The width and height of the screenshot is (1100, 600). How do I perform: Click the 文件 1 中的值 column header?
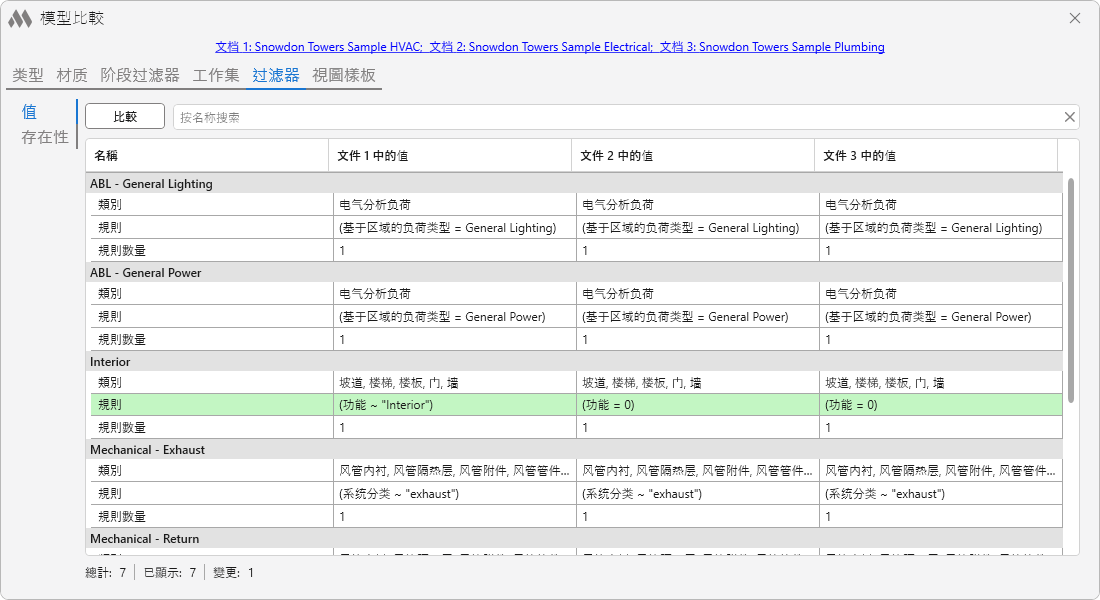point(450,156)
